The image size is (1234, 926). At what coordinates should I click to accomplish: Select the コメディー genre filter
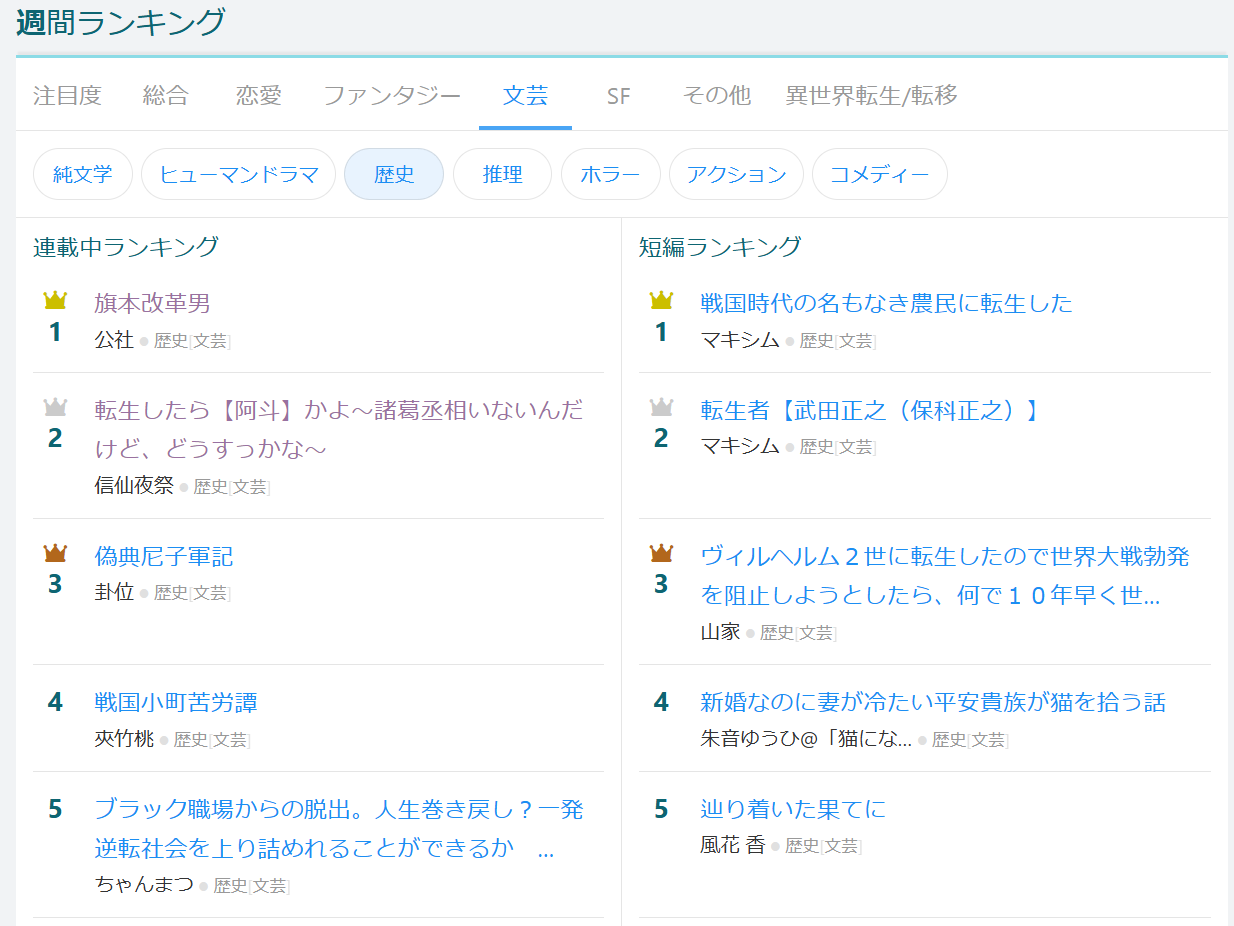click(x=879, y=175)
